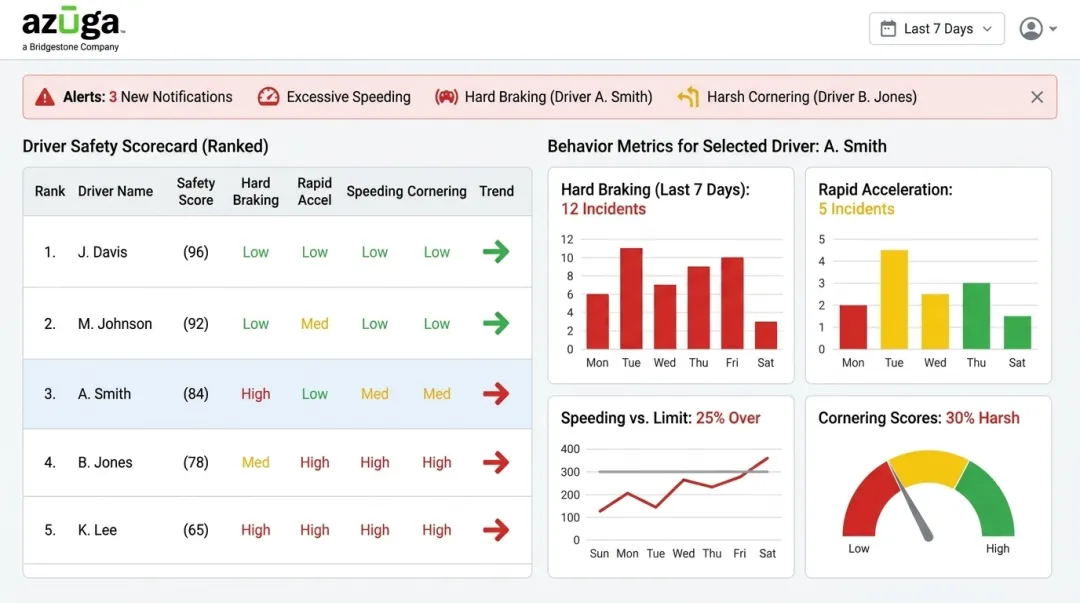Sort by the Rank column header
This screenshot has height=603, width=1080.
pos(50,191)
